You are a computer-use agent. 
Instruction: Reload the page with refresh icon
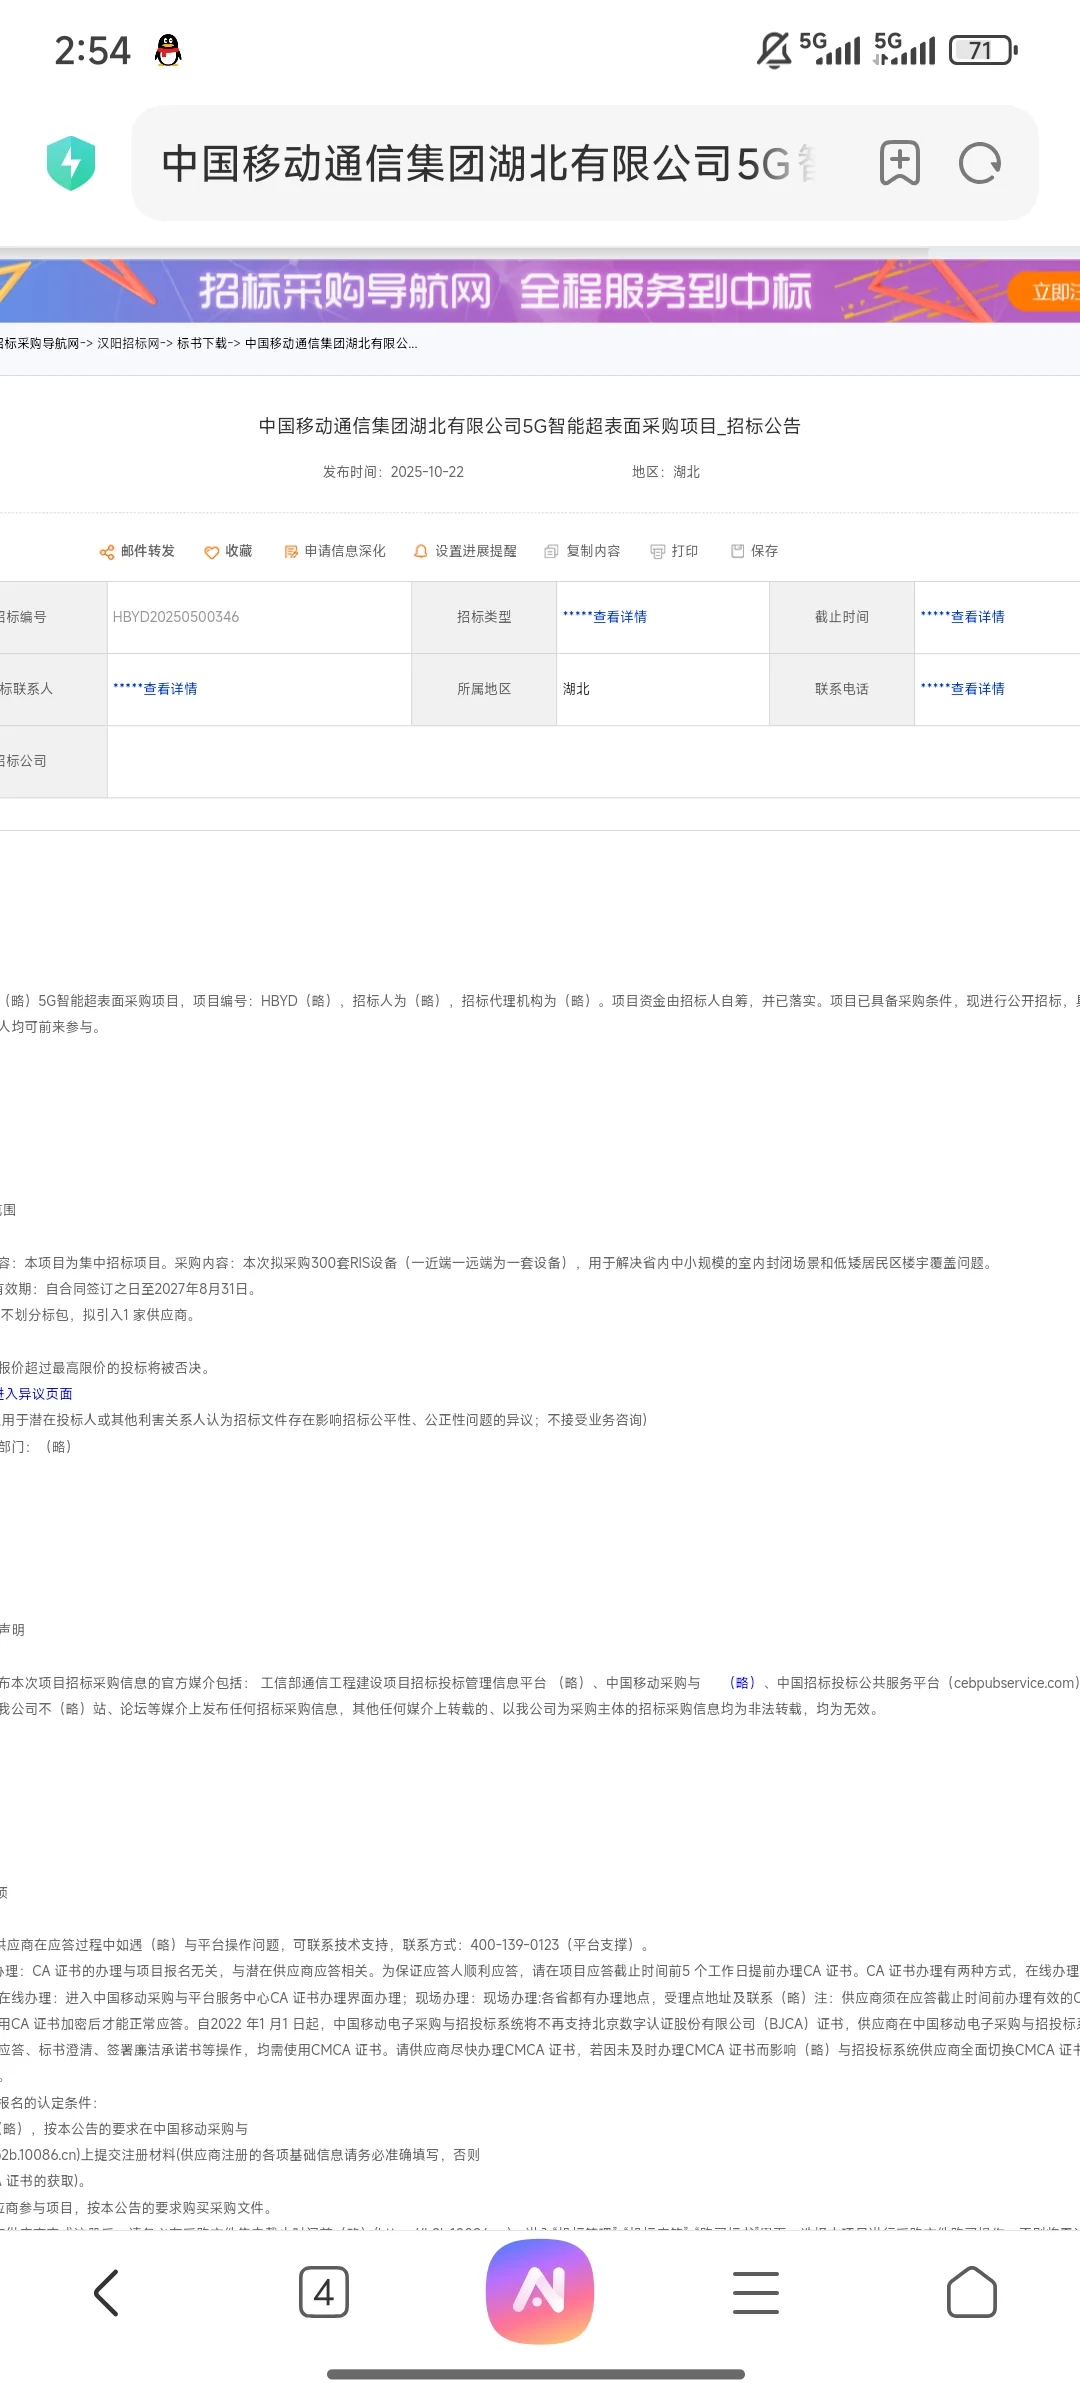(980, 163)
